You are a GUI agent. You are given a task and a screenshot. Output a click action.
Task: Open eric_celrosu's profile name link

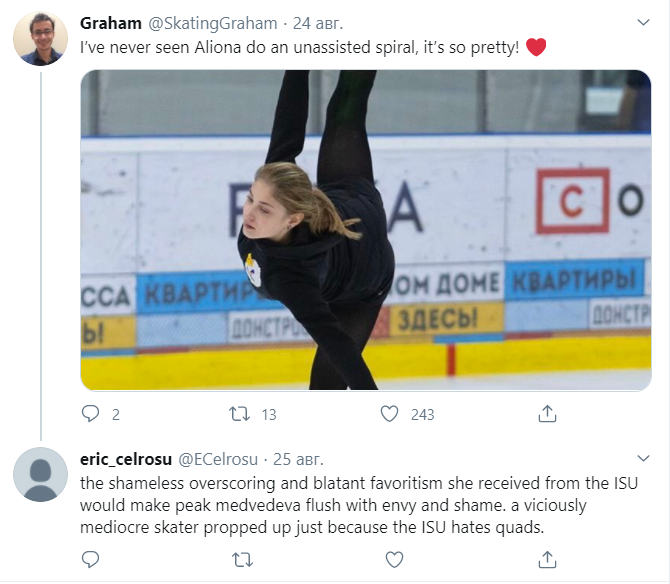[125, 459]
